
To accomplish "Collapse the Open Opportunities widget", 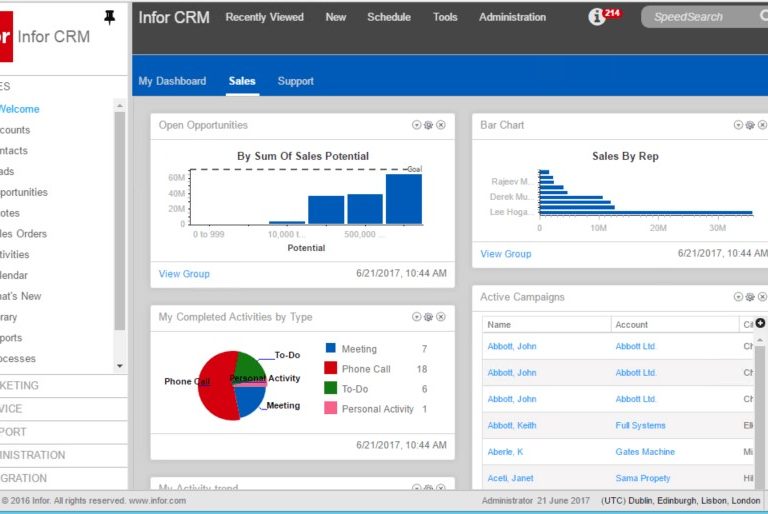I will (x=416, y=125).
